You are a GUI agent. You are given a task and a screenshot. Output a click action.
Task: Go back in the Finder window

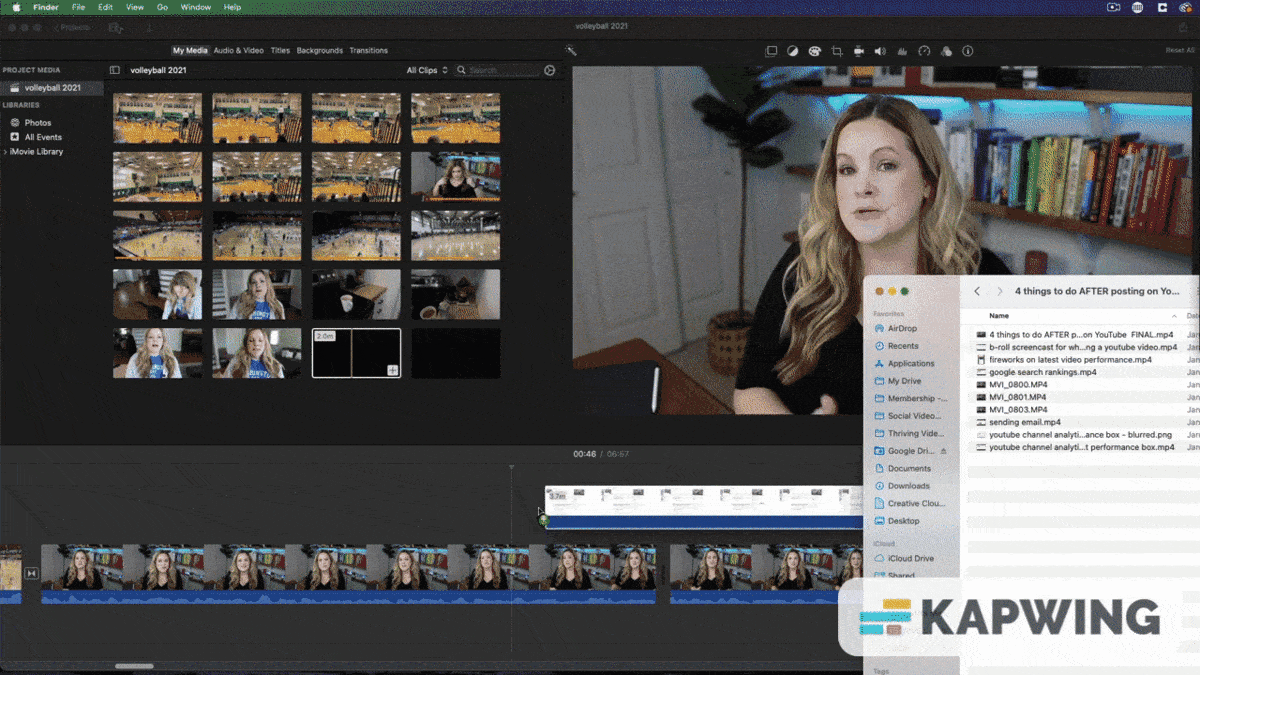tap(977, 291)
